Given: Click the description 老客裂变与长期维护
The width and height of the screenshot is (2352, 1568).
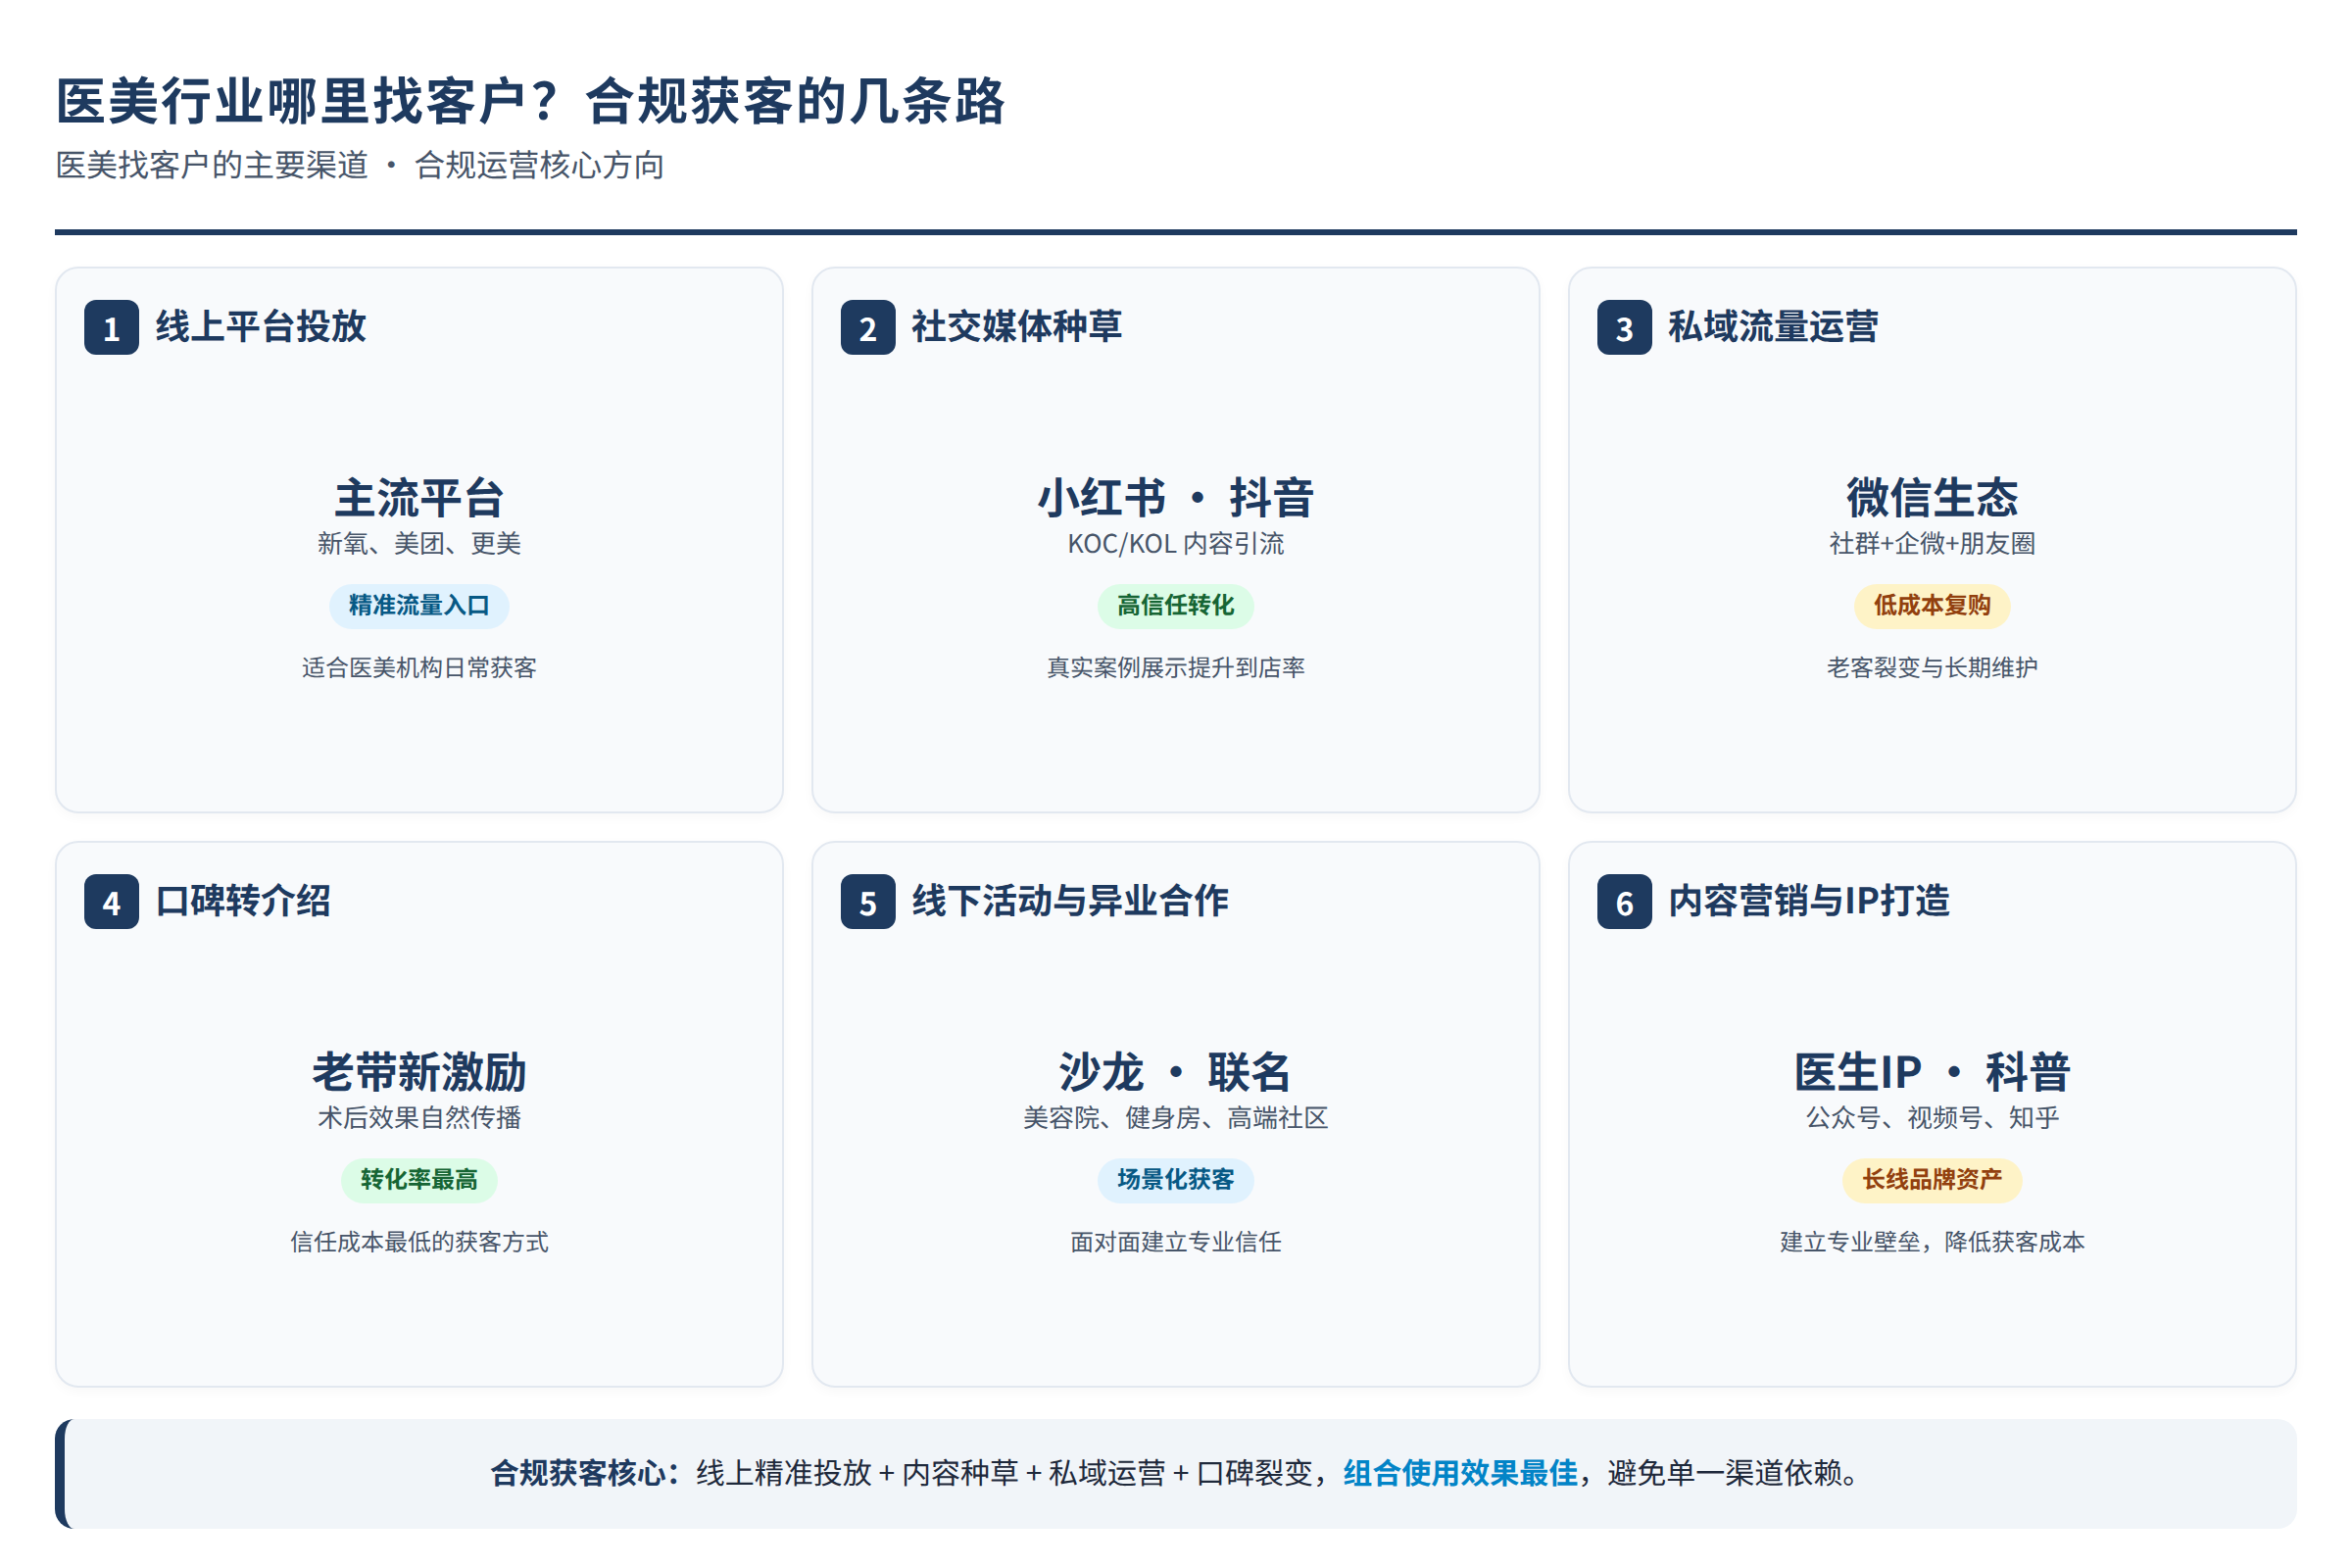Looking at the screenshot, I should (1932, 668).
